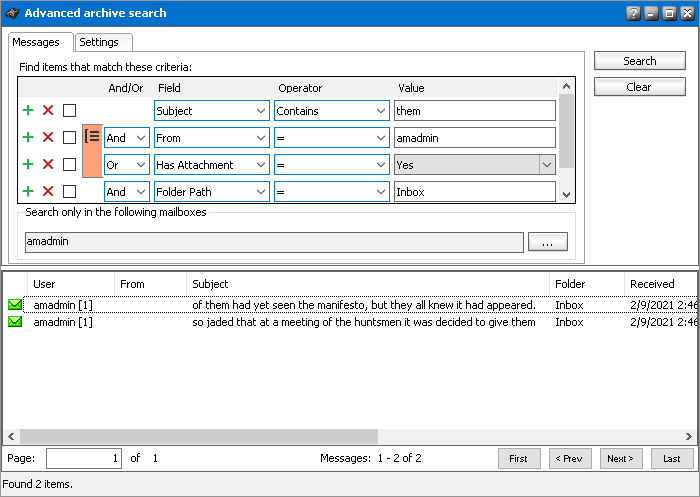Enable the Has Attachment row checkbox
This screenshot has width=700, height=497.
tap(69, 165)
